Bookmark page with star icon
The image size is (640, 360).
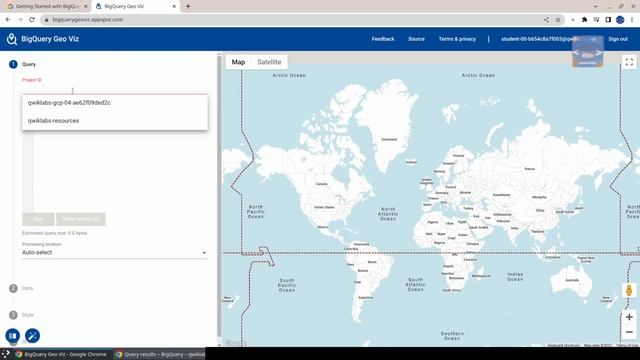coord(558,20)
